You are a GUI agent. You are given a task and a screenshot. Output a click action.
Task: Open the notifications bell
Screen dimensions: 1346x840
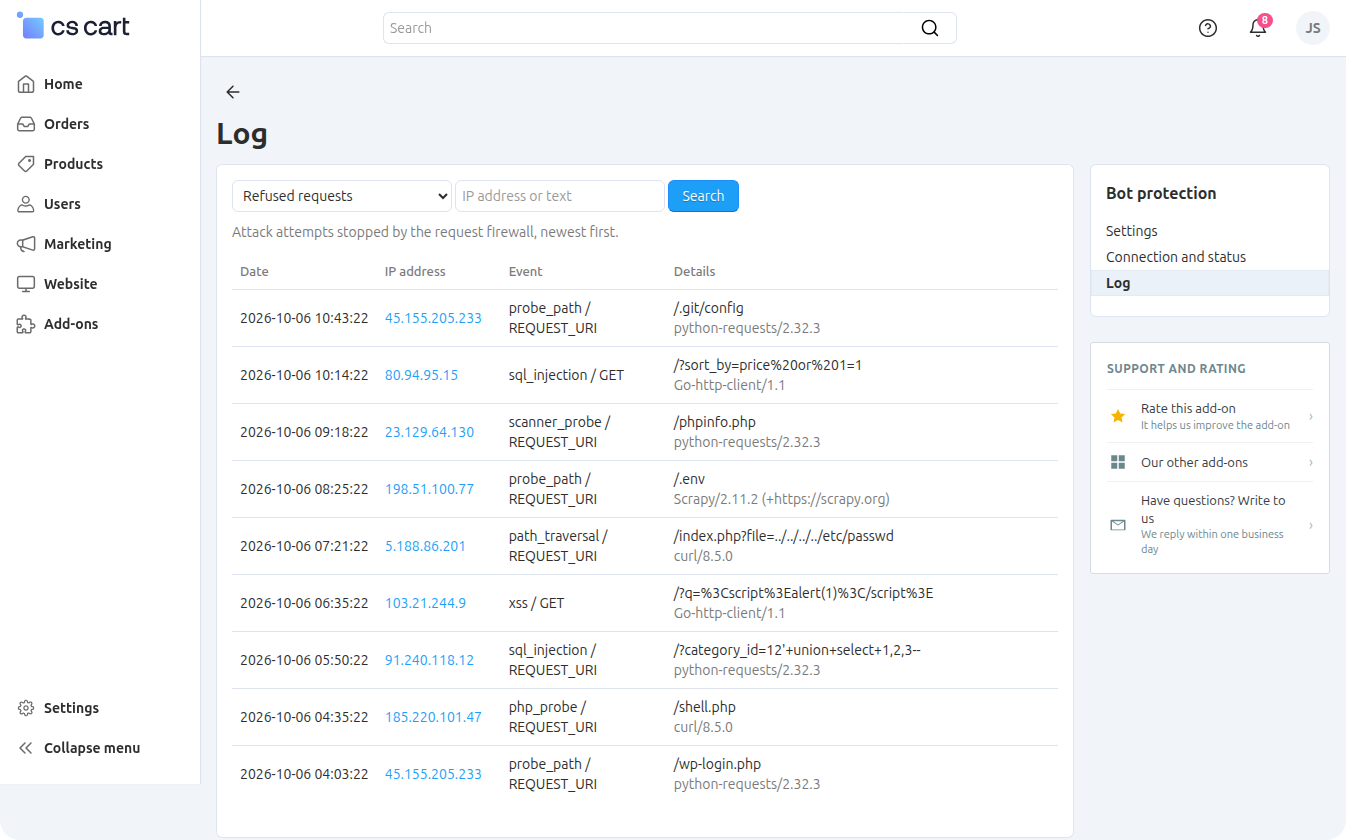pos(1258,28)
